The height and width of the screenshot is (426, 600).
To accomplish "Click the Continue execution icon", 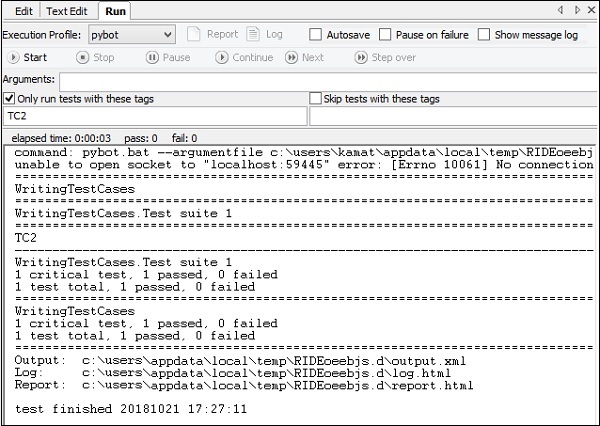I will click(x=221, y=58).
